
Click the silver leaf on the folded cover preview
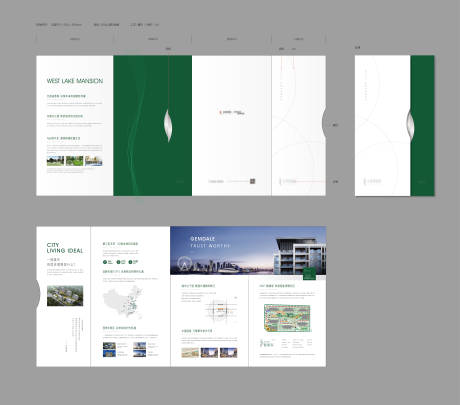point(410,125)
